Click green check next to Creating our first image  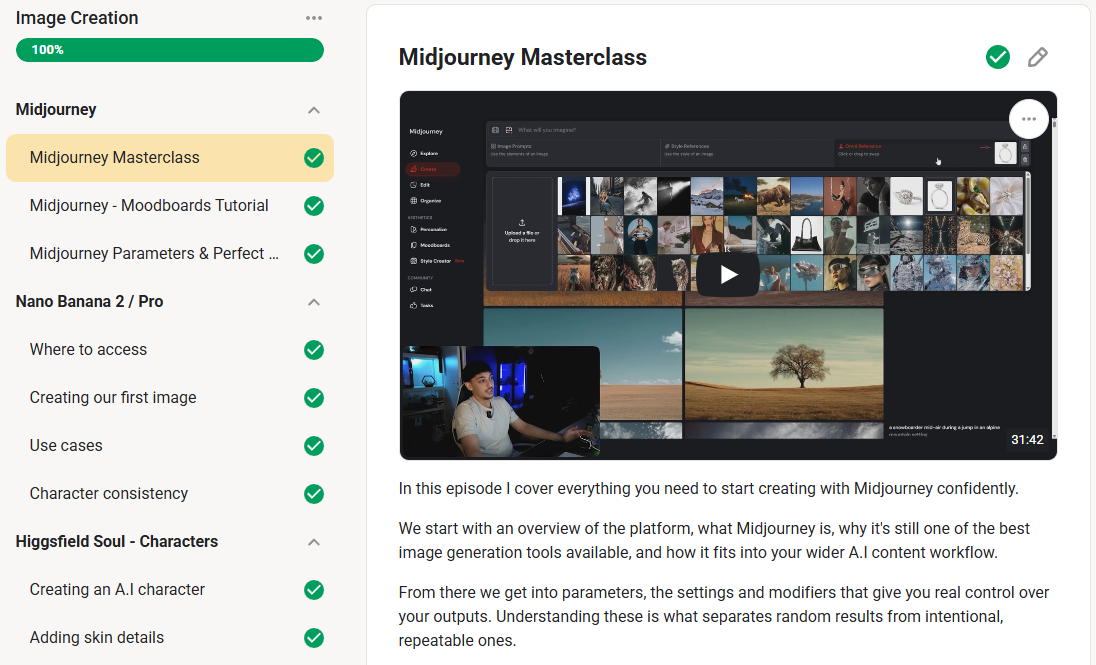pyautogui.click(x=314, y=398)
